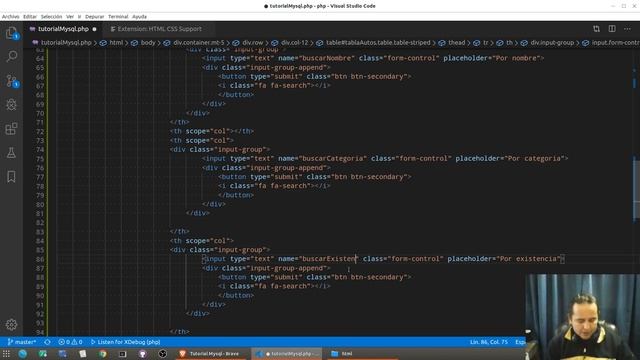Click line number 74 in the gutter

[40, 149]
